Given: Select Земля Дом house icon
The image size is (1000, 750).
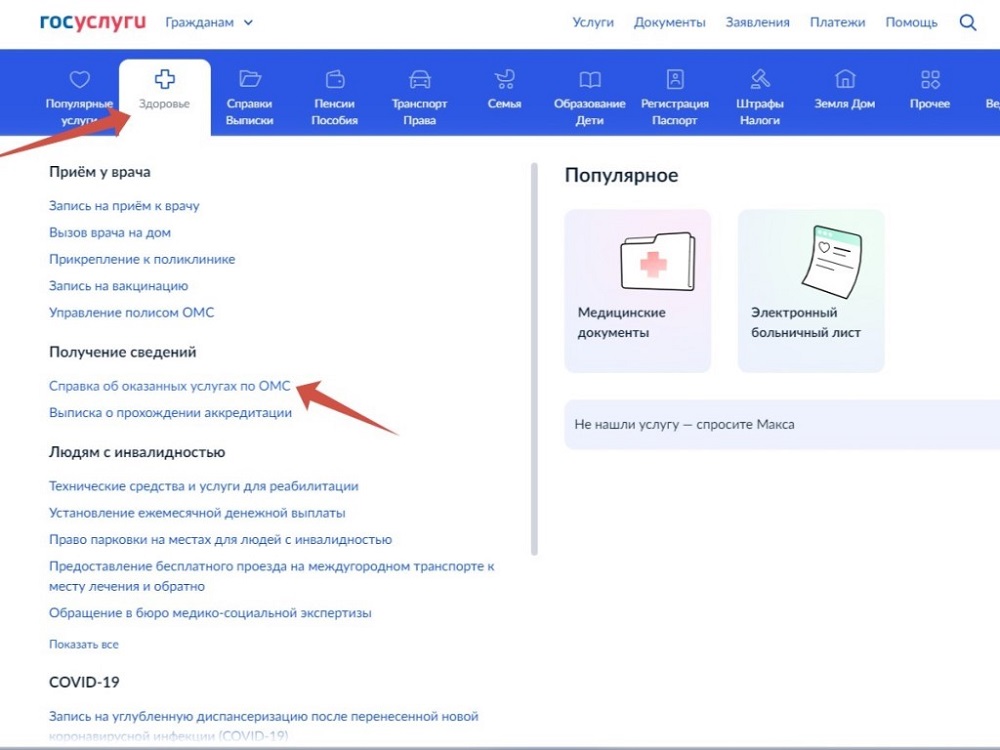Looking at the screenshot, I should click(x=845, y=79).
